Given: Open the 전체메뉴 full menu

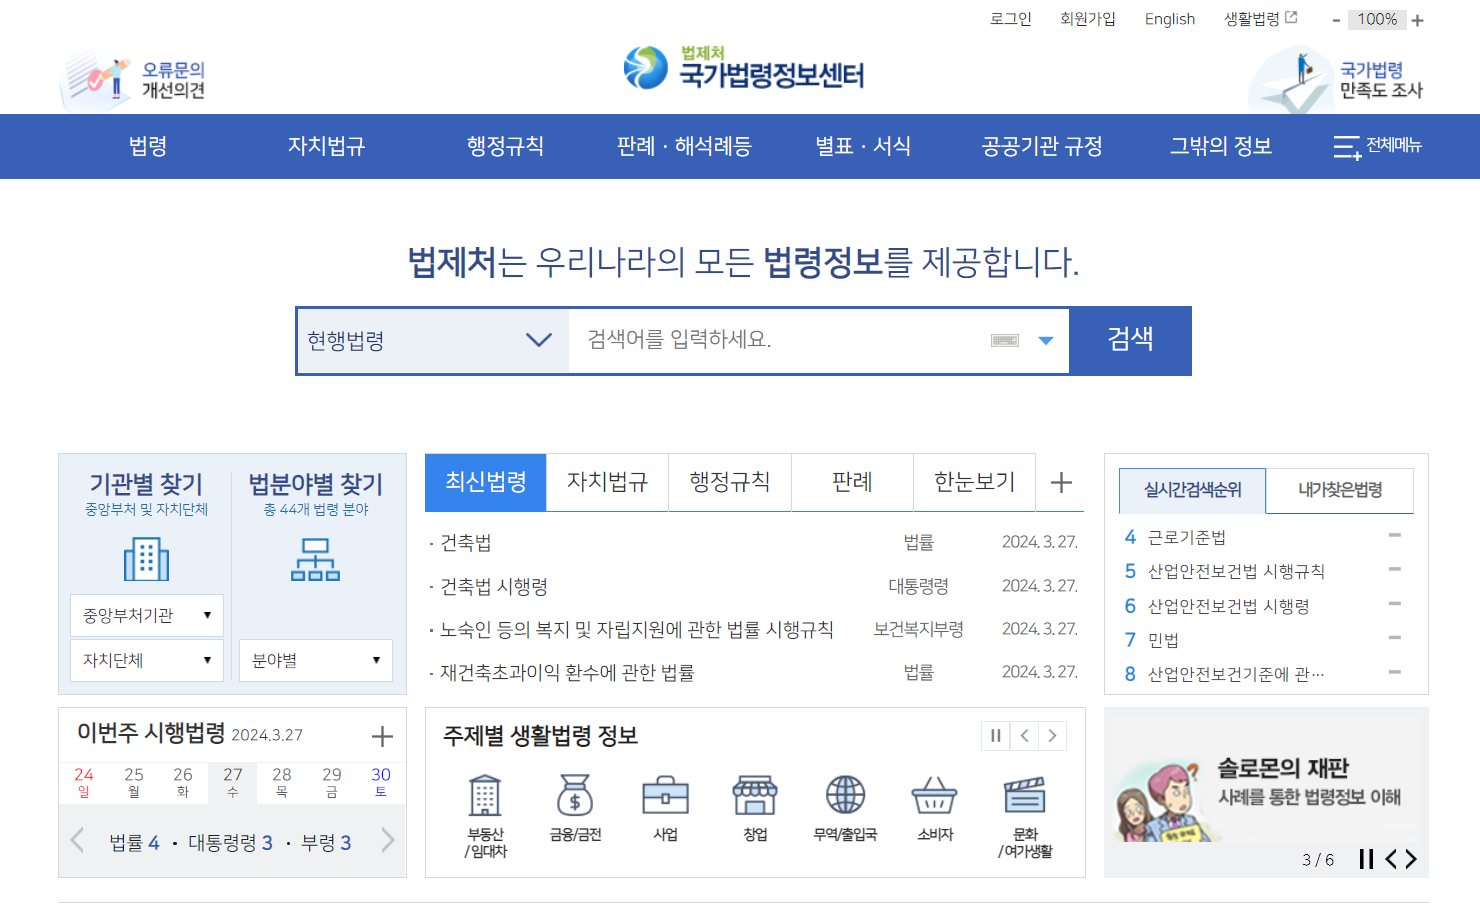Looking at the screenshot, I should click(1379, 146).
